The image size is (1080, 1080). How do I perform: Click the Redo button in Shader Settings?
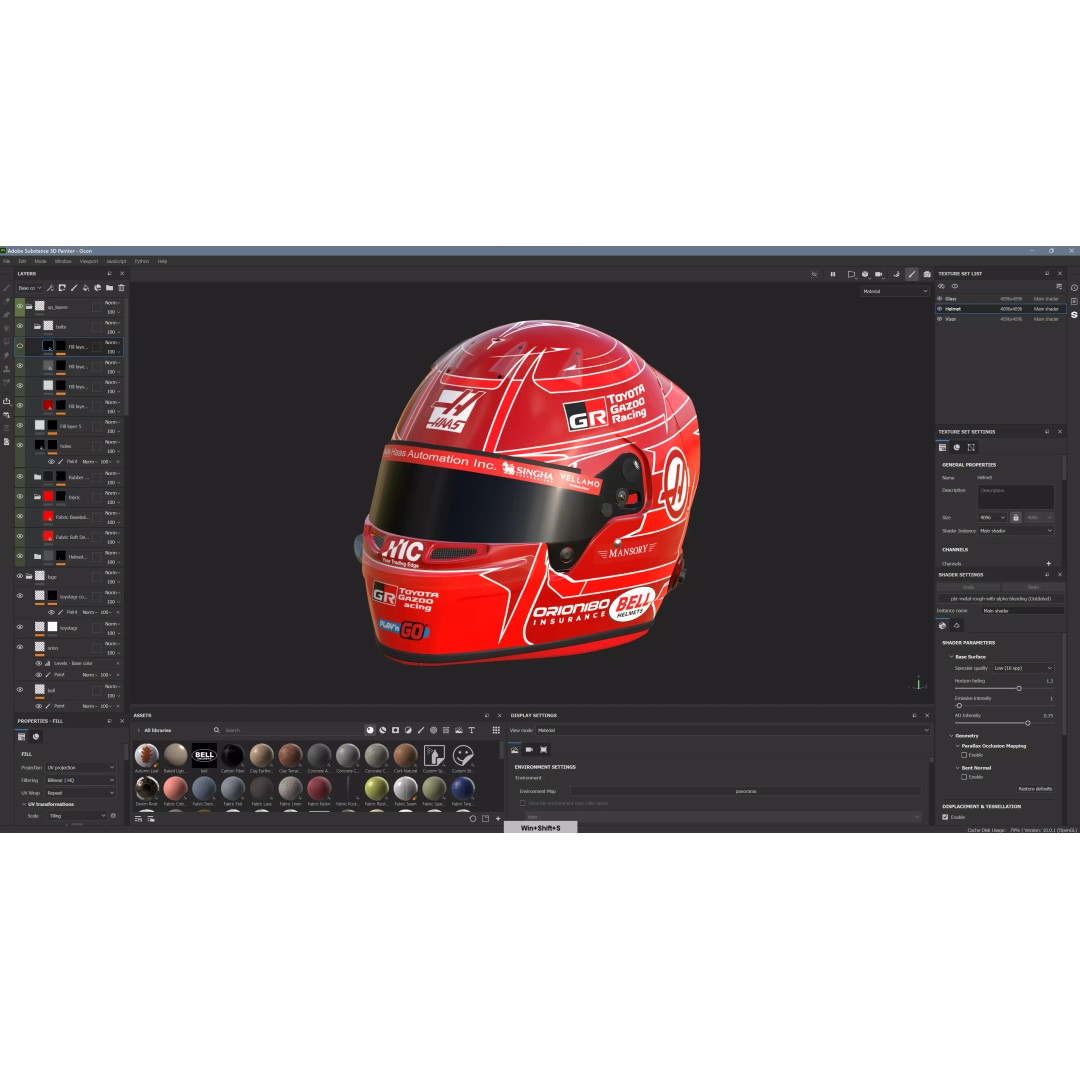point(1033,588)
